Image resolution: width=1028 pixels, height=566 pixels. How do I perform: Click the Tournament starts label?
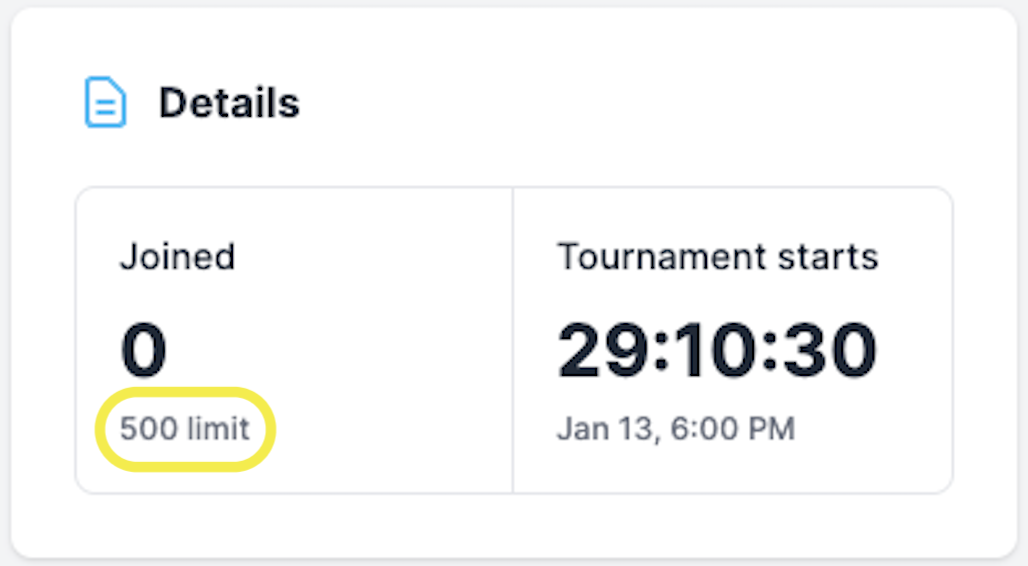[x=717, y=256]
